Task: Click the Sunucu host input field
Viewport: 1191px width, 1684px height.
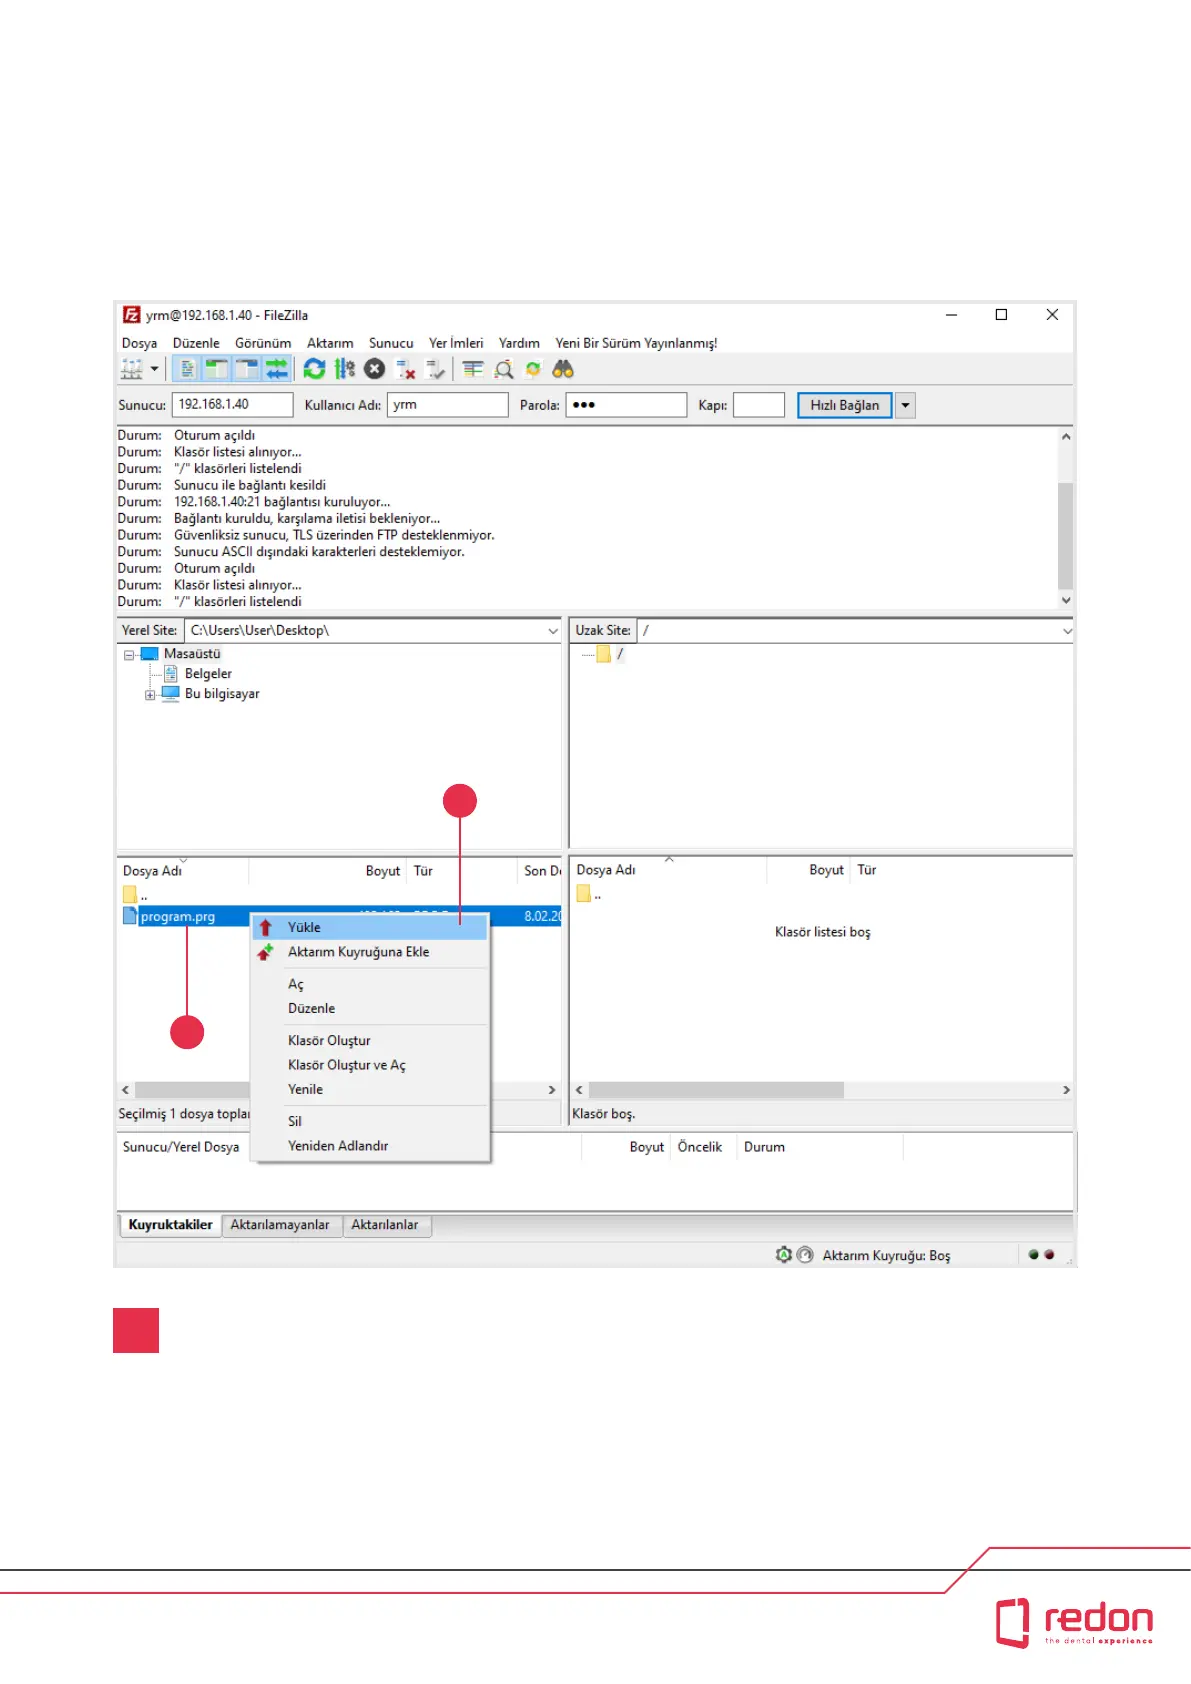Action: (x=233, y=404)
